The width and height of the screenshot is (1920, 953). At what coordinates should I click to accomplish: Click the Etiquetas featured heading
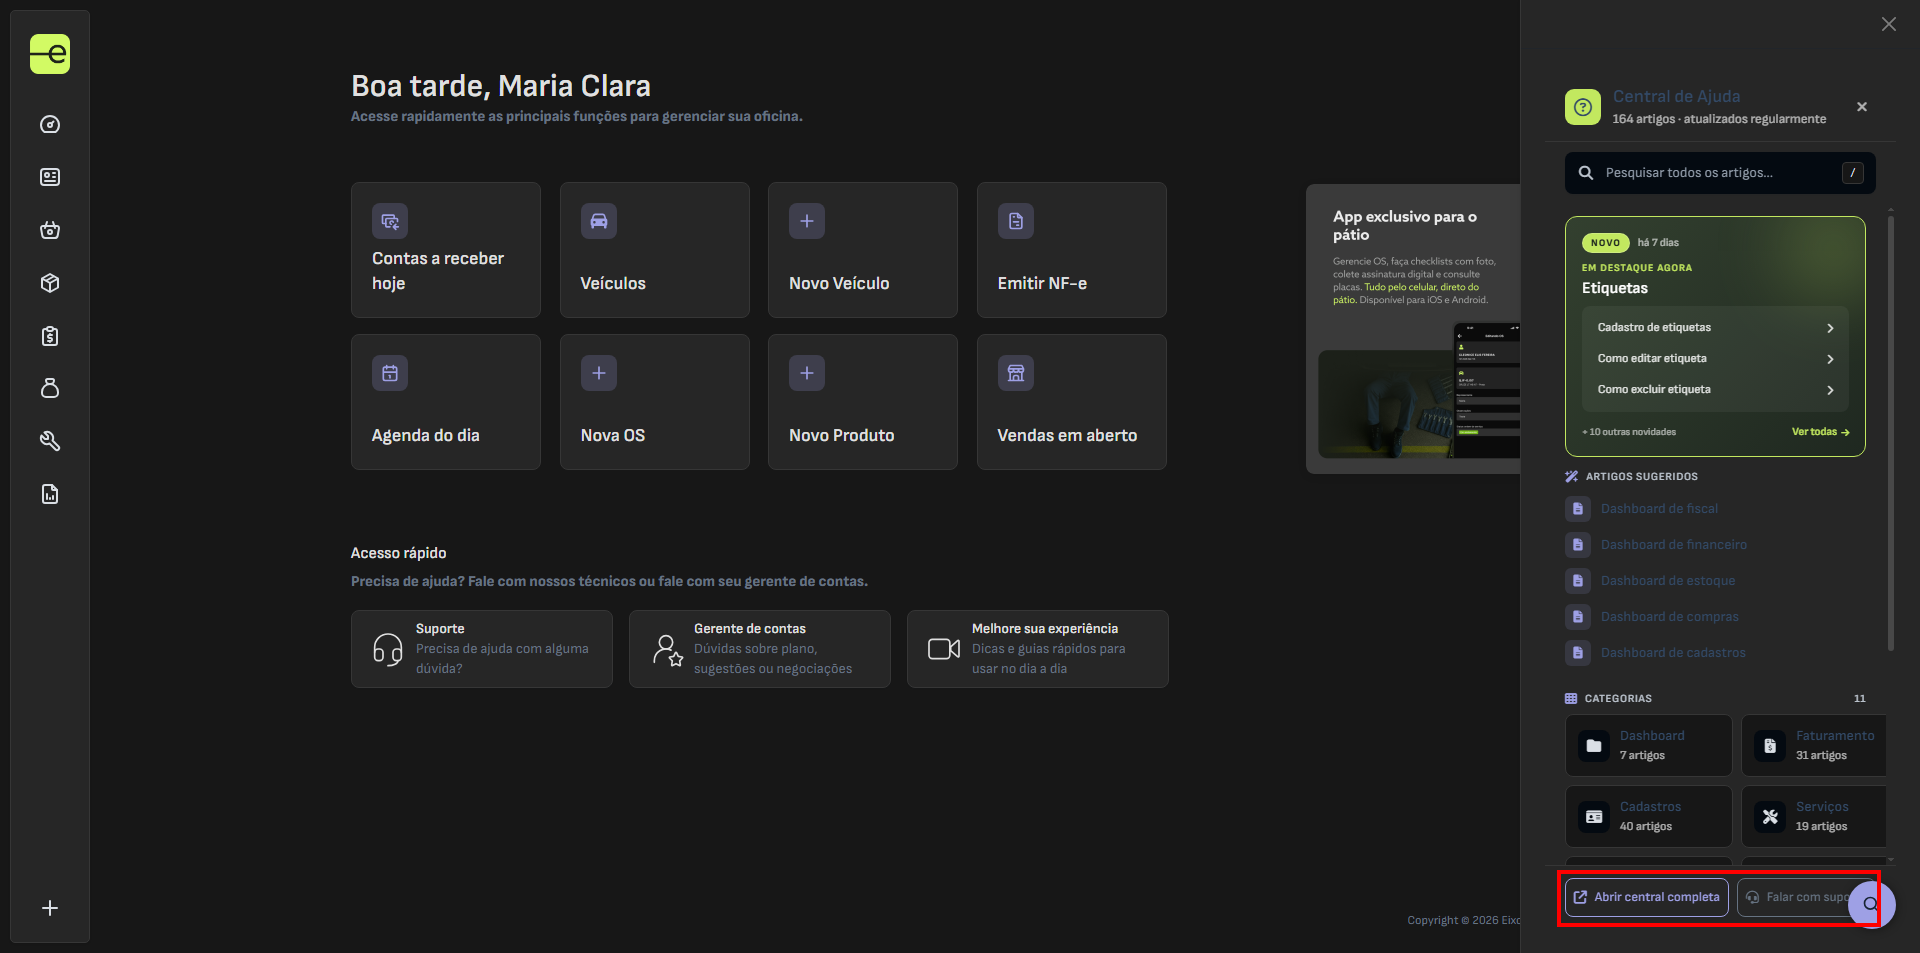pyautogui.click(x=1615, y=288)
